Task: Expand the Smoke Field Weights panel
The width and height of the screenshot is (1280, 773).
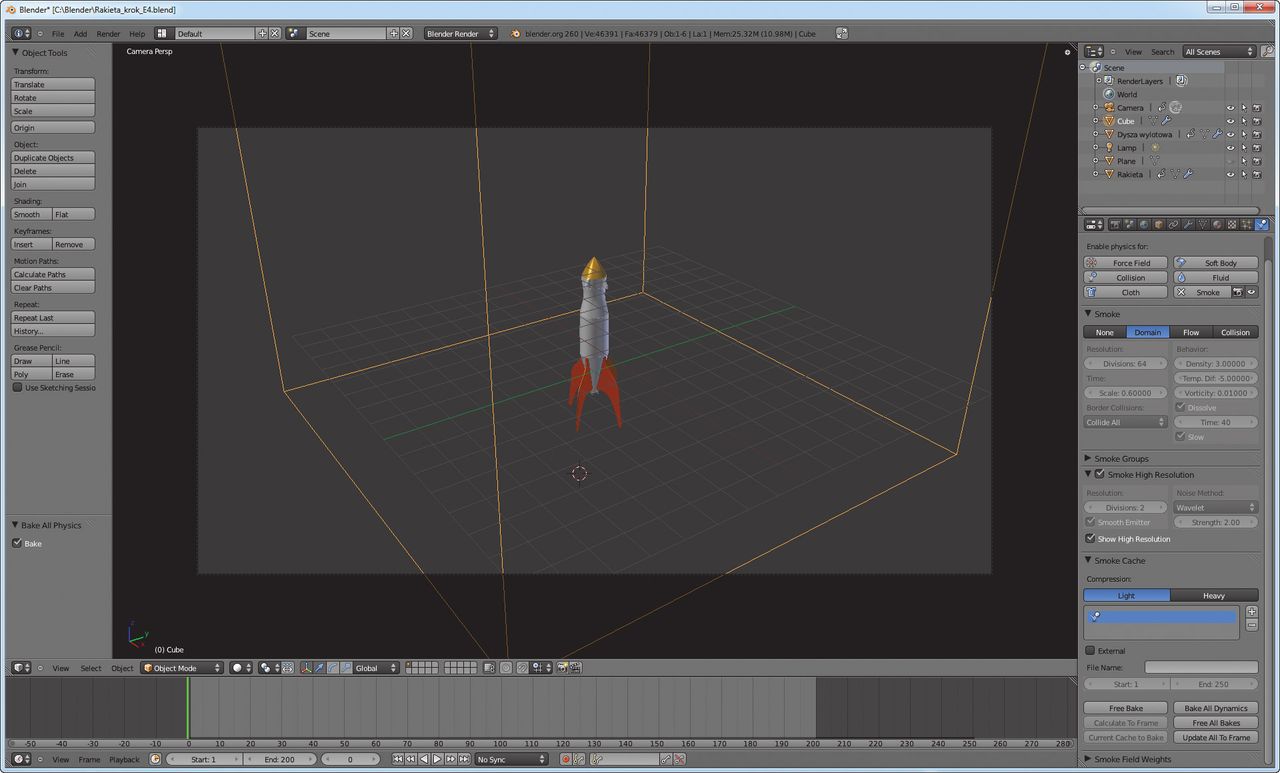Action: [1088, 759]
